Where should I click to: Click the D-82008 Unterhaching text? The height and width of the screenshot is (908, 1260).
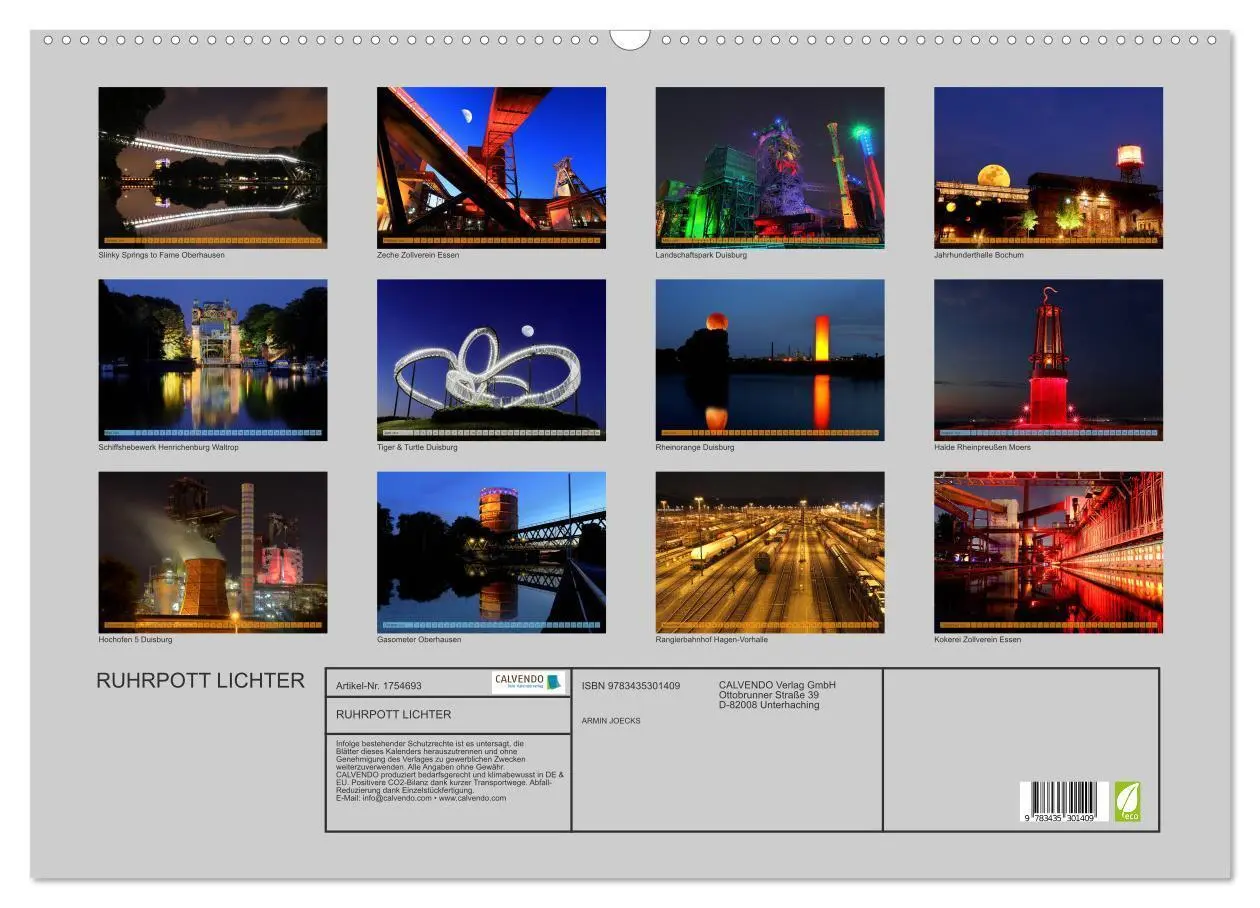click(769, 705)
